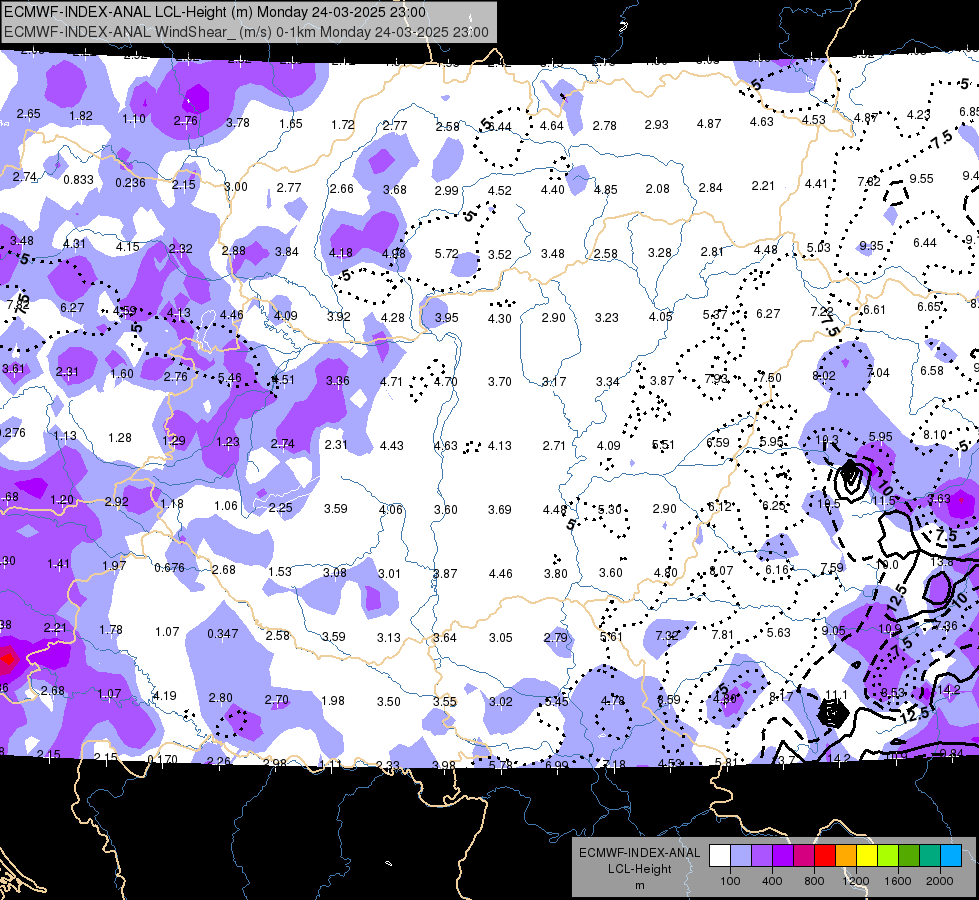The height and width of the screenshot is (900, 979).
Task: Click the white swatch in the LCL-Height legend
Action: pos(720,856)
